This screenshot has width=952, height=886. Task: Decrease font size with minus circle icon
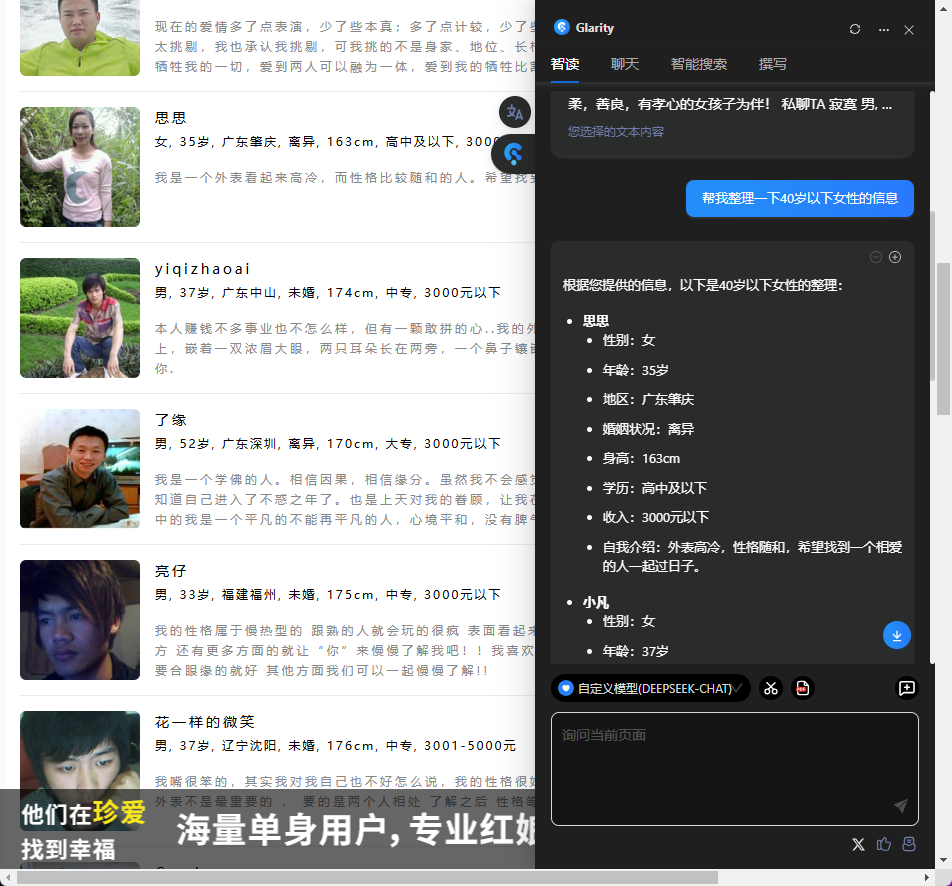tap(876, 257)
